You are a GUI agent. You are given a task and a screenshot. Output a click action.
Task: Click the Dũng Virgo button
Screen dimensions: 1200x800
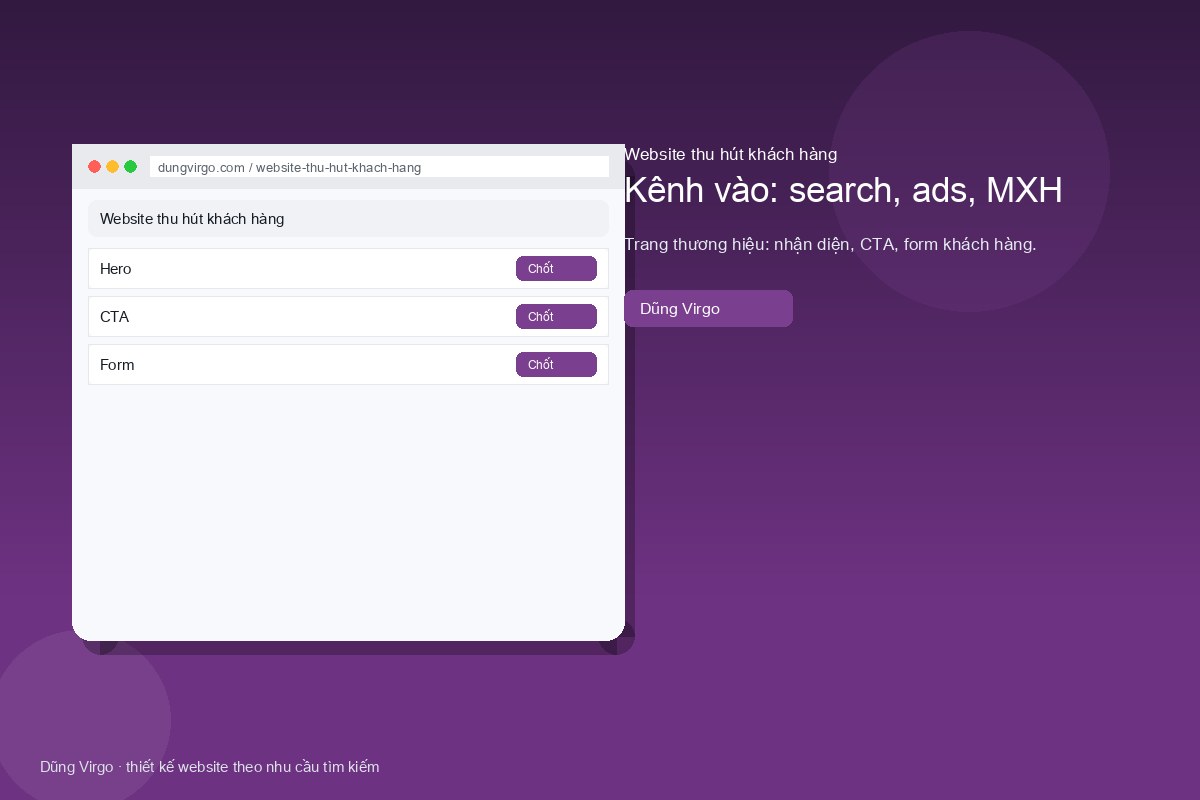coord(708,308)
